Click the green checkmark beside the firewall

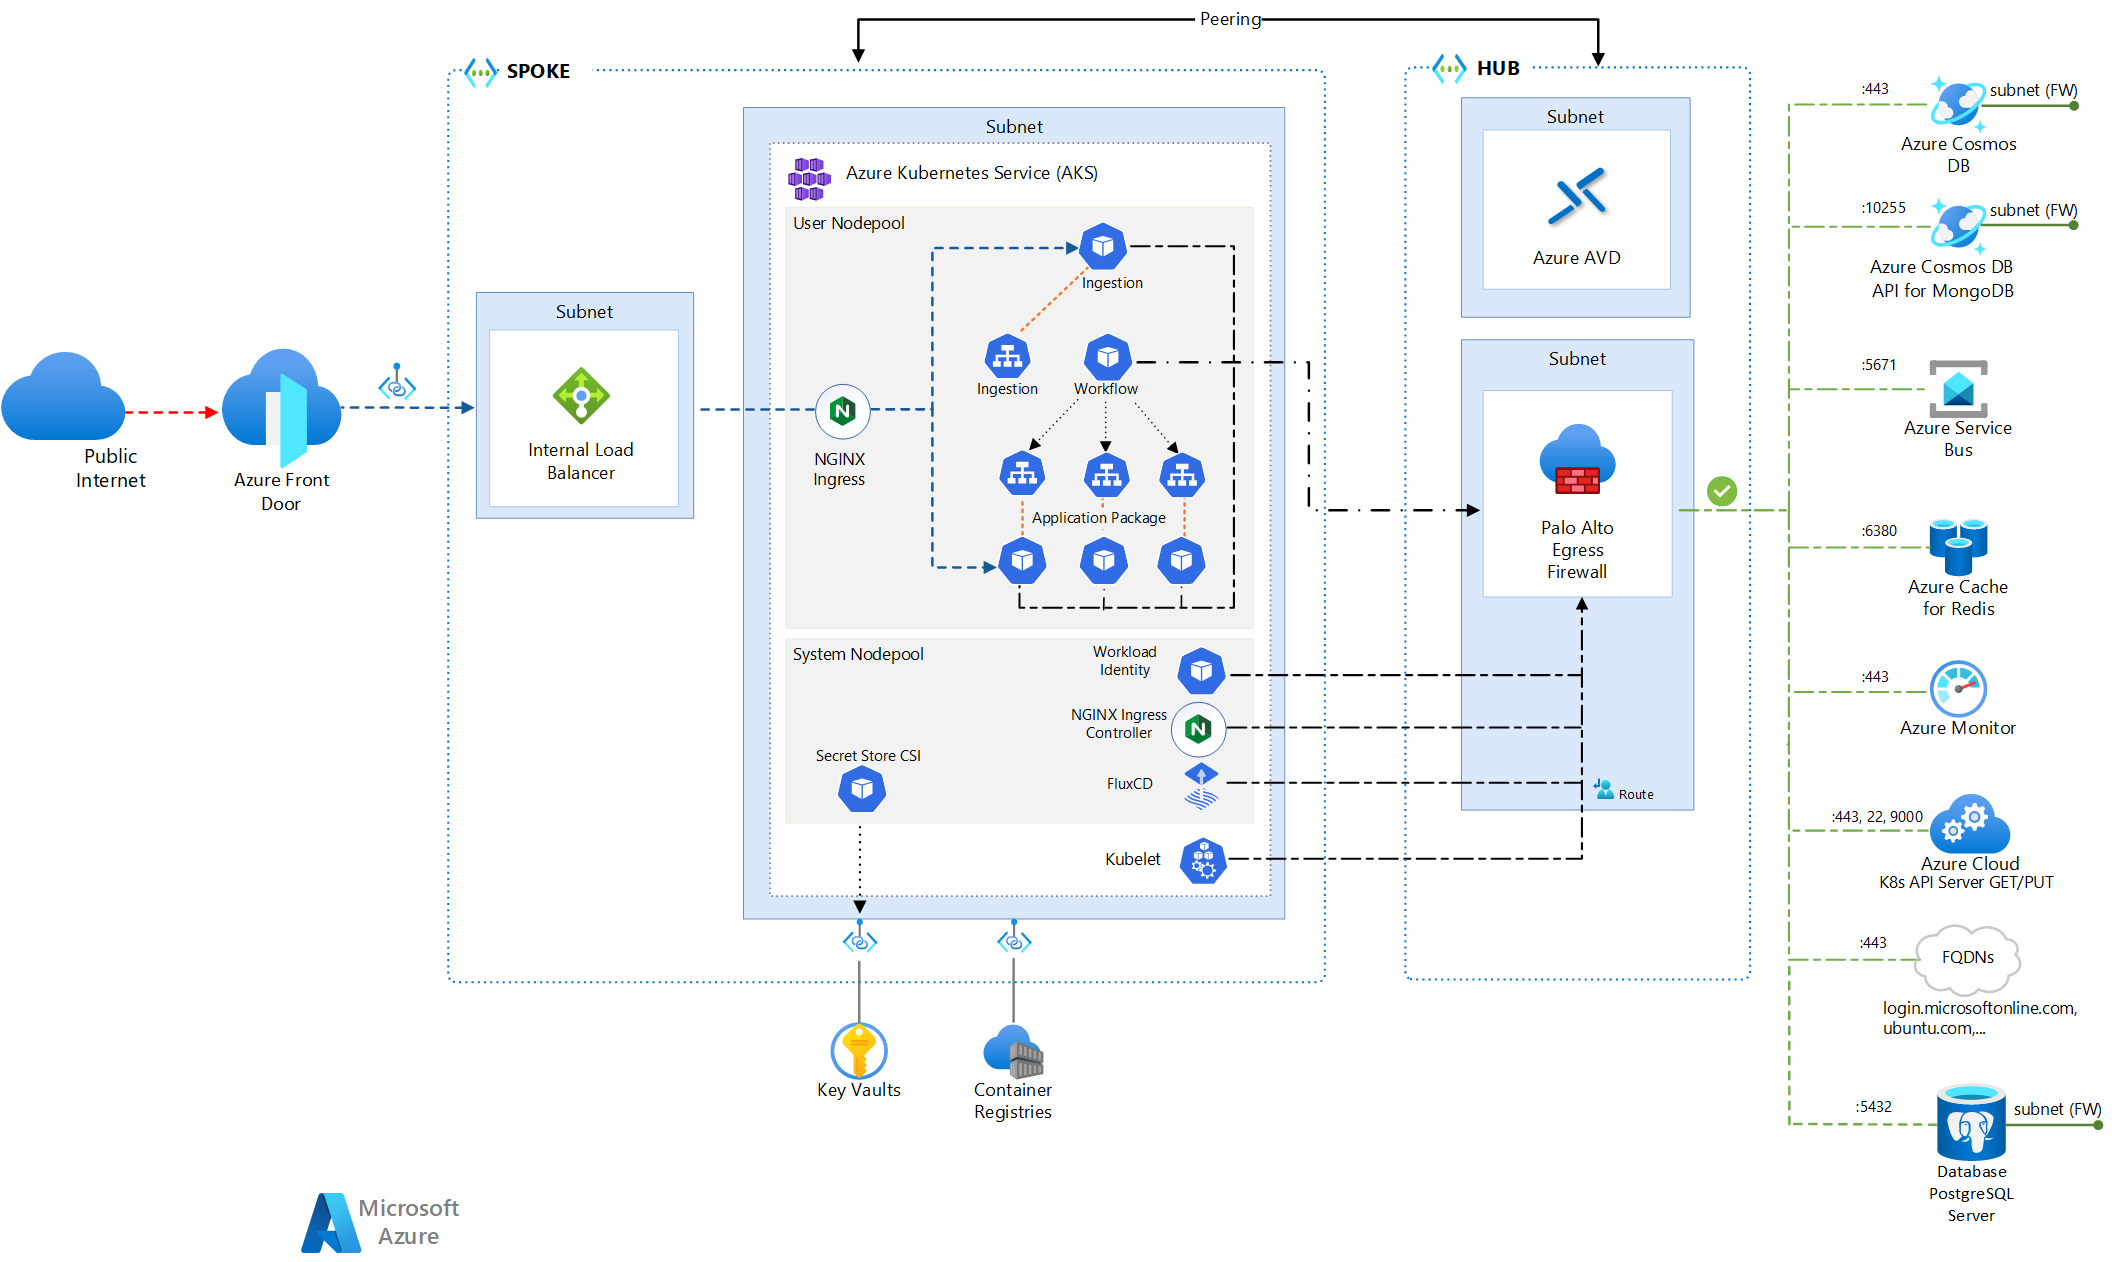pyautogui.click(x=1722, y=491)
